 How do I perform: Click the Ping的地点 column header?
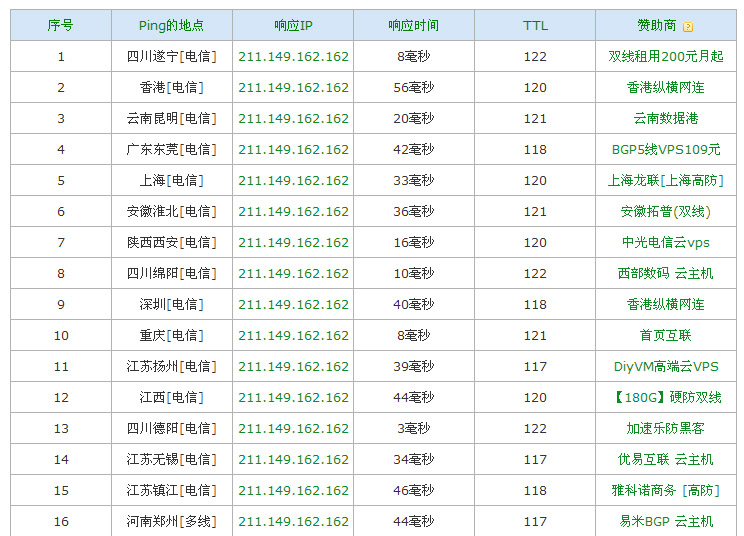tap(171, 26)
